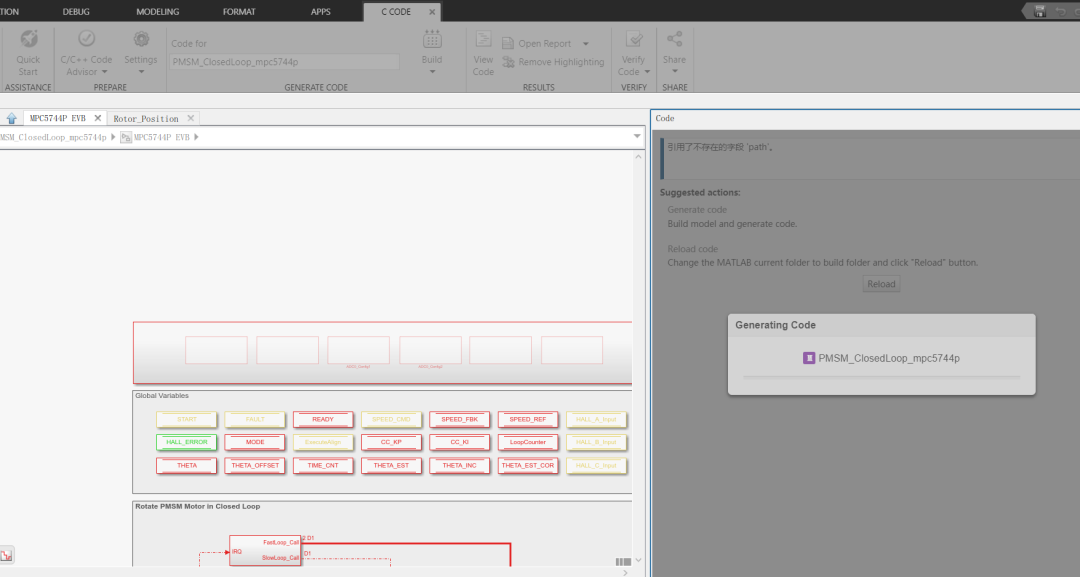Screen dimensions: 1080x577
Task: Click the viewmarks strip icon at canvas corner
Action: [623, 561]
